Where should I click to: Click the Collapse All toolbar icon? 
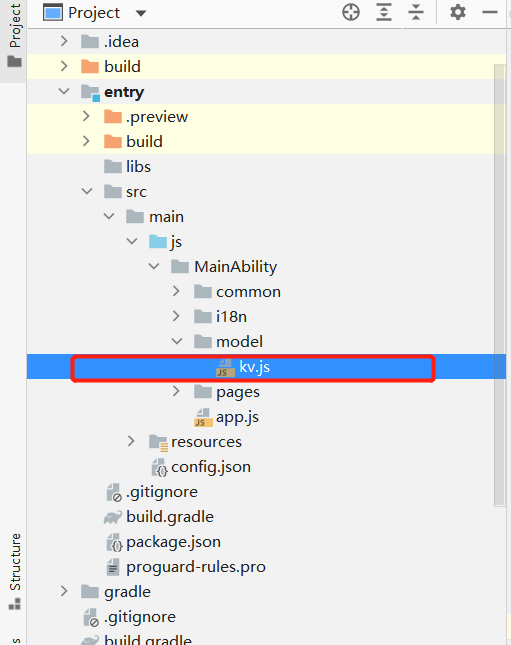[416, 12]
